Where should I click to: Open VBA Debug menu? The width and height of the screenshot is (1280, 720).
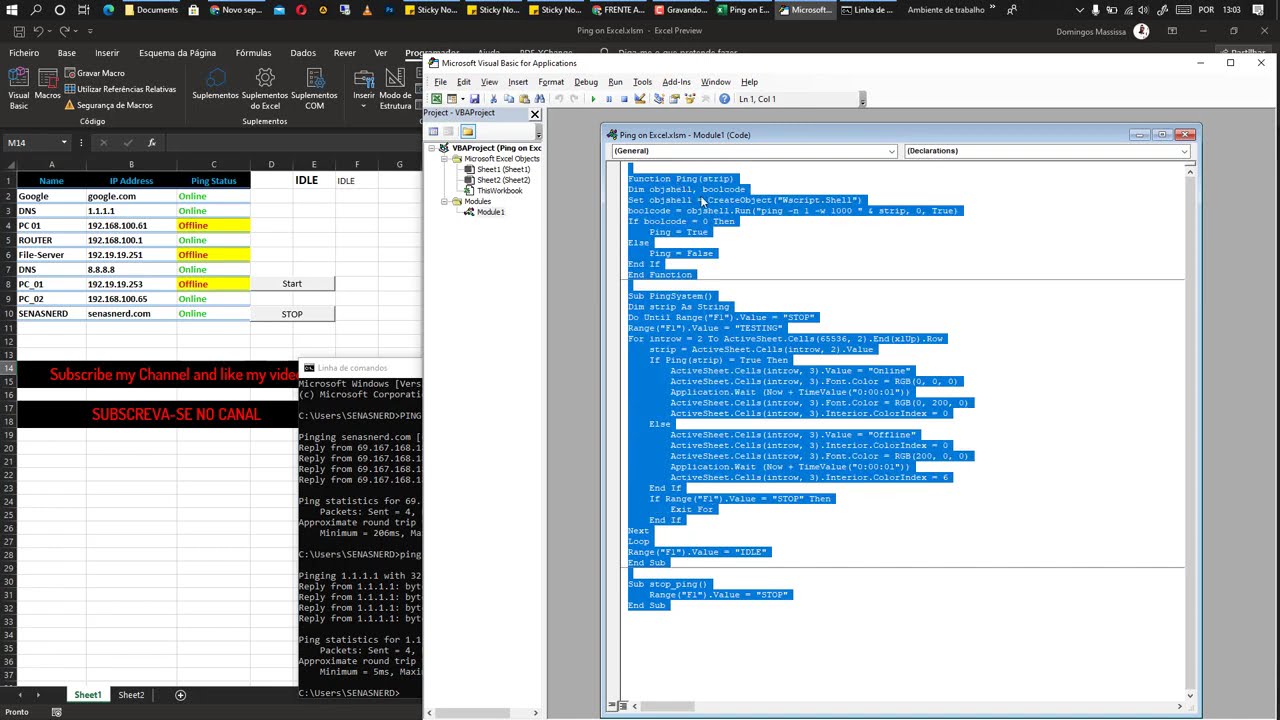[x=586, y=82]
